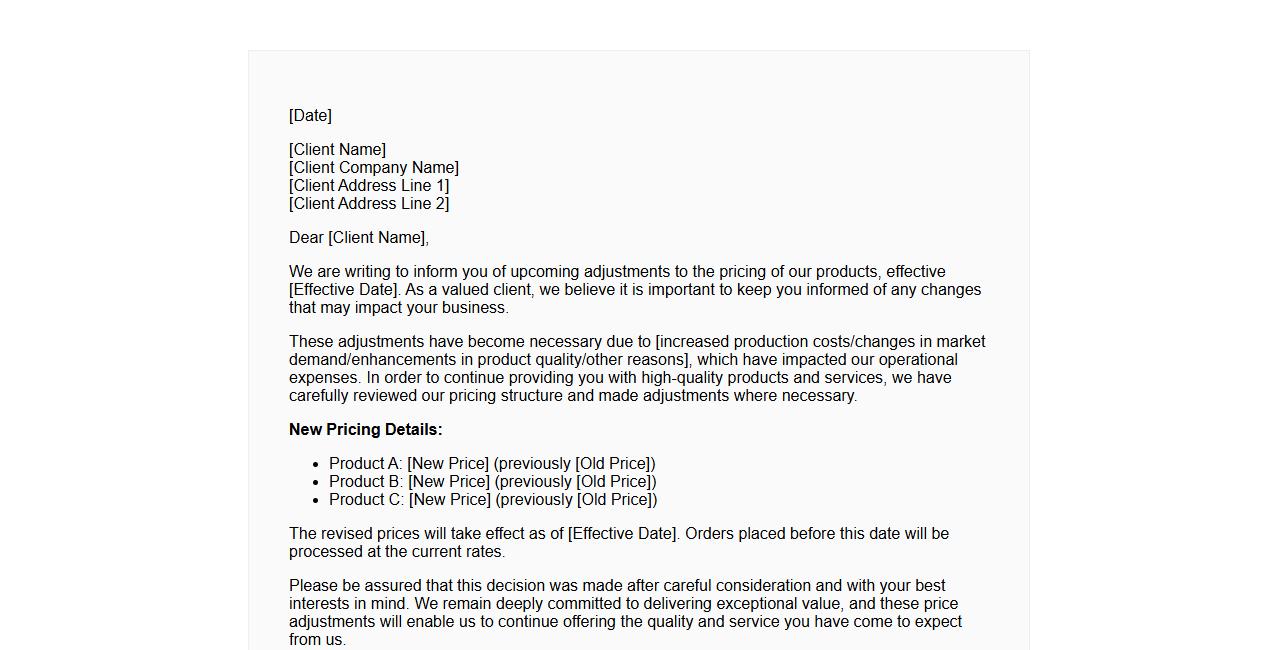The height and width of the screenshot is (650, 1278).
Task: Select the [Client Company Name] line
Action: coord(374,168)
